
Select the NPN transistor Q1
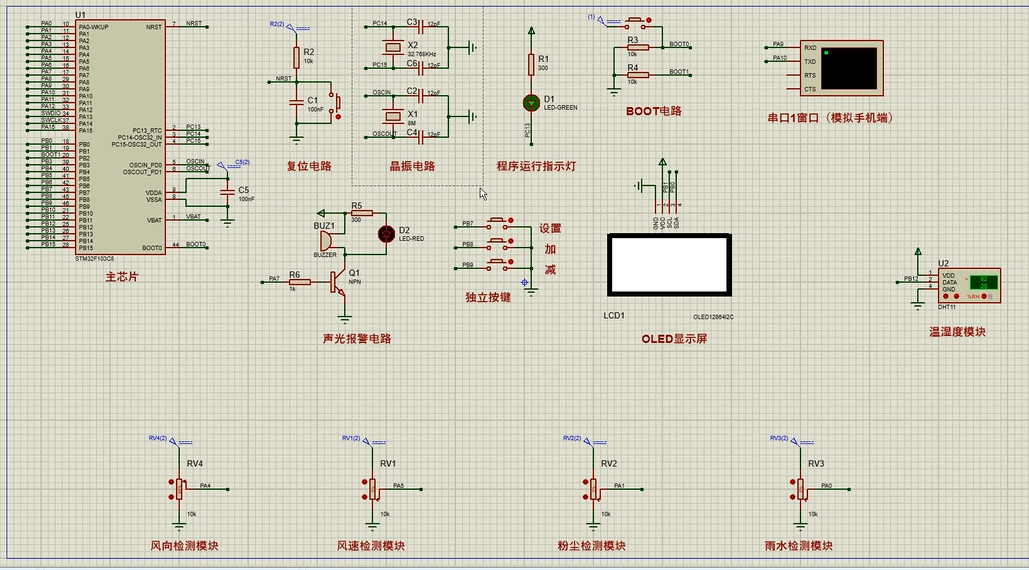[x=339, y=283]
